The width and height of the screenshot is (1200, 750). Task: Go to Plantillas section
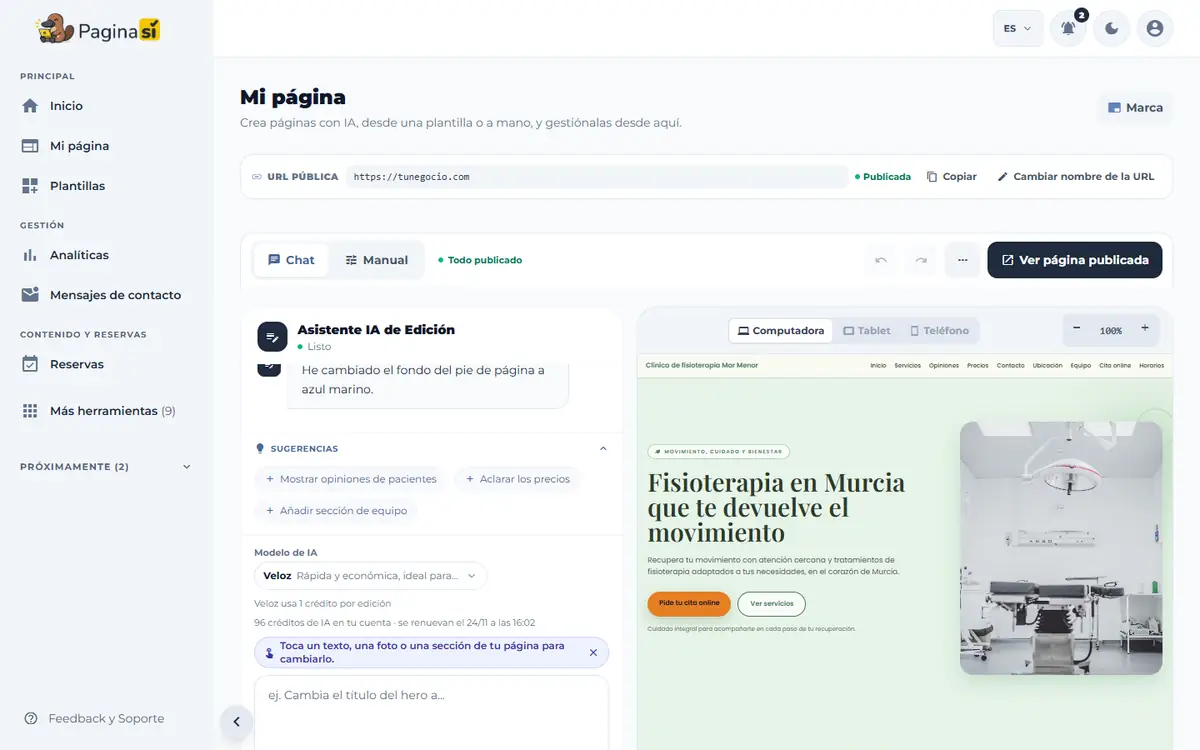click(x=77, y=186)
